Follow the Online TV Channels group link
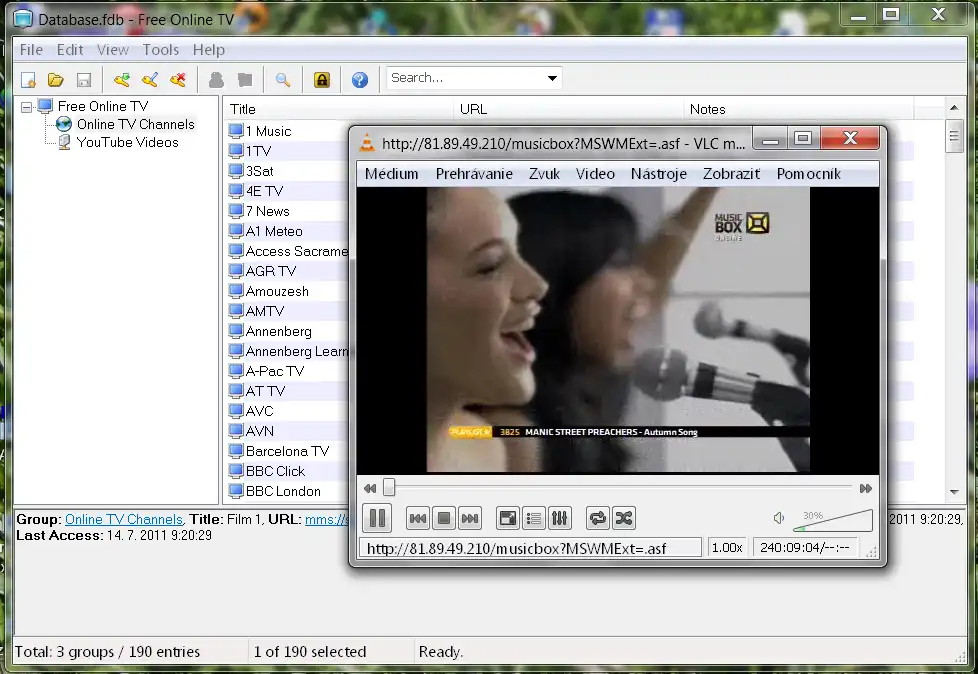 pos(124,519)
